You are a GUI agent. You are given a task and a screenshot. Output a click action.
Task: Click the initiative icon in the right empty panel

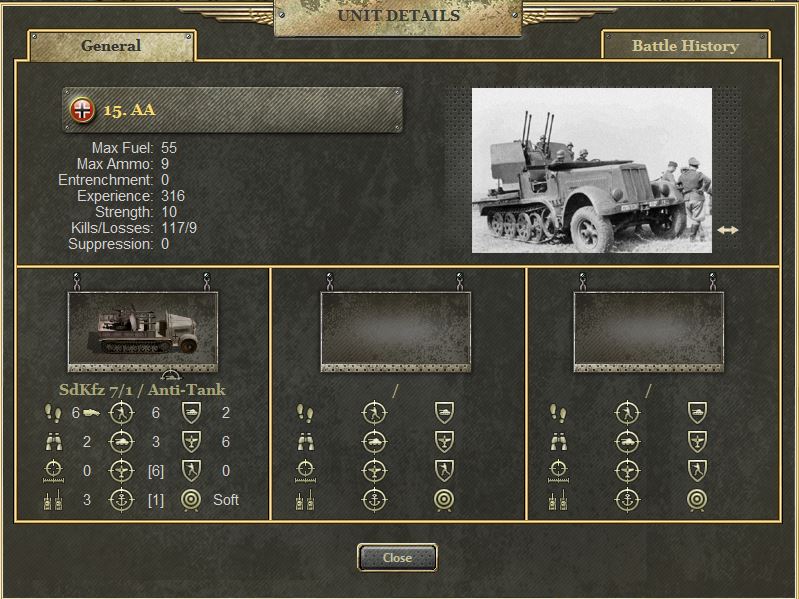(558, 500)
